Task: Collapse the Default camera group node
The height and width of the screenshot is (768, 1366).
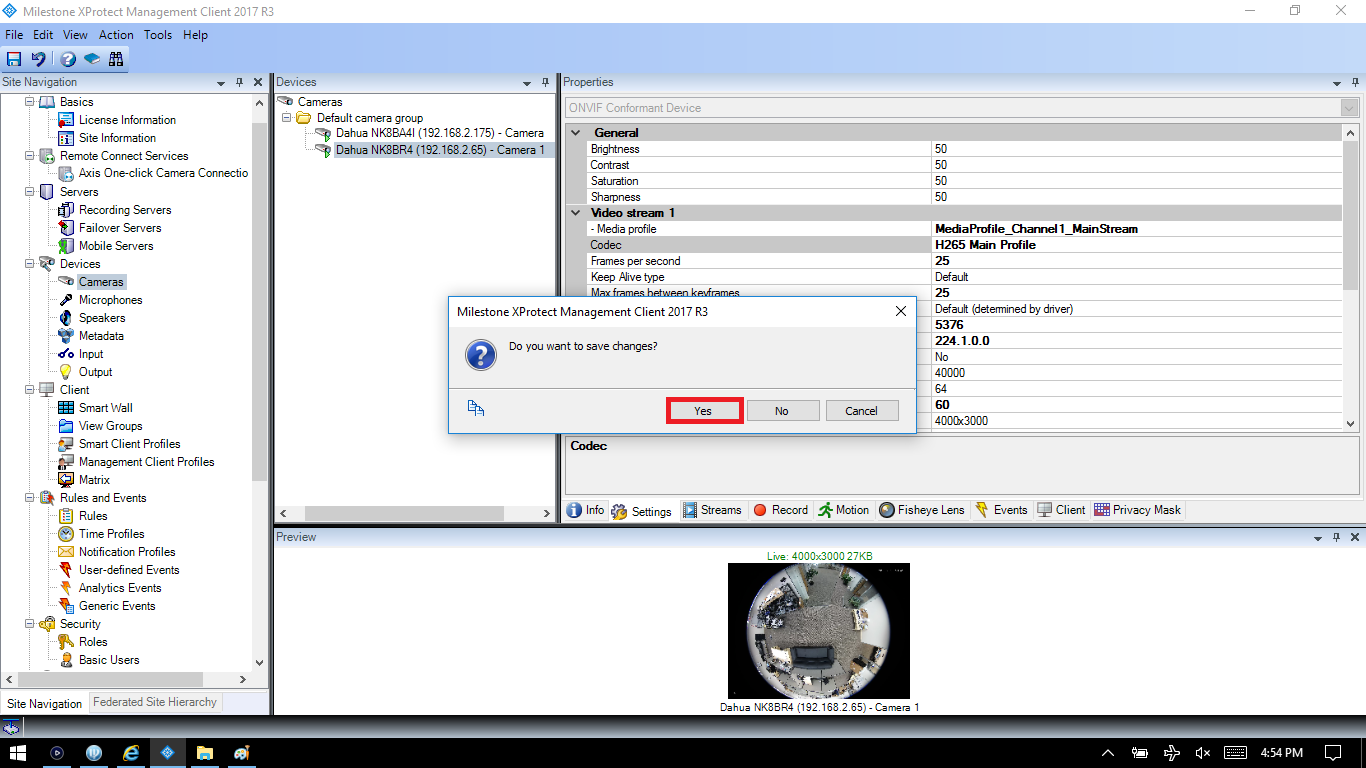Action: tap(287, 118)
